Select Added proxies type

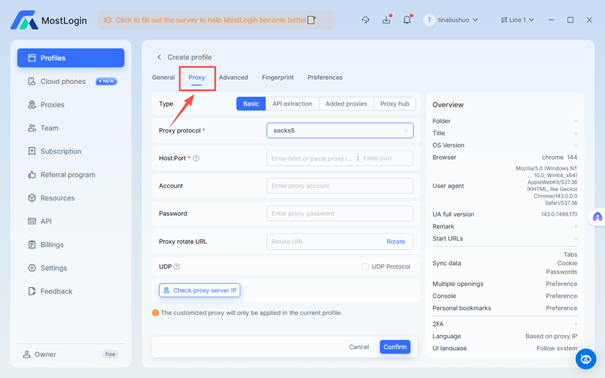point(346,104)
